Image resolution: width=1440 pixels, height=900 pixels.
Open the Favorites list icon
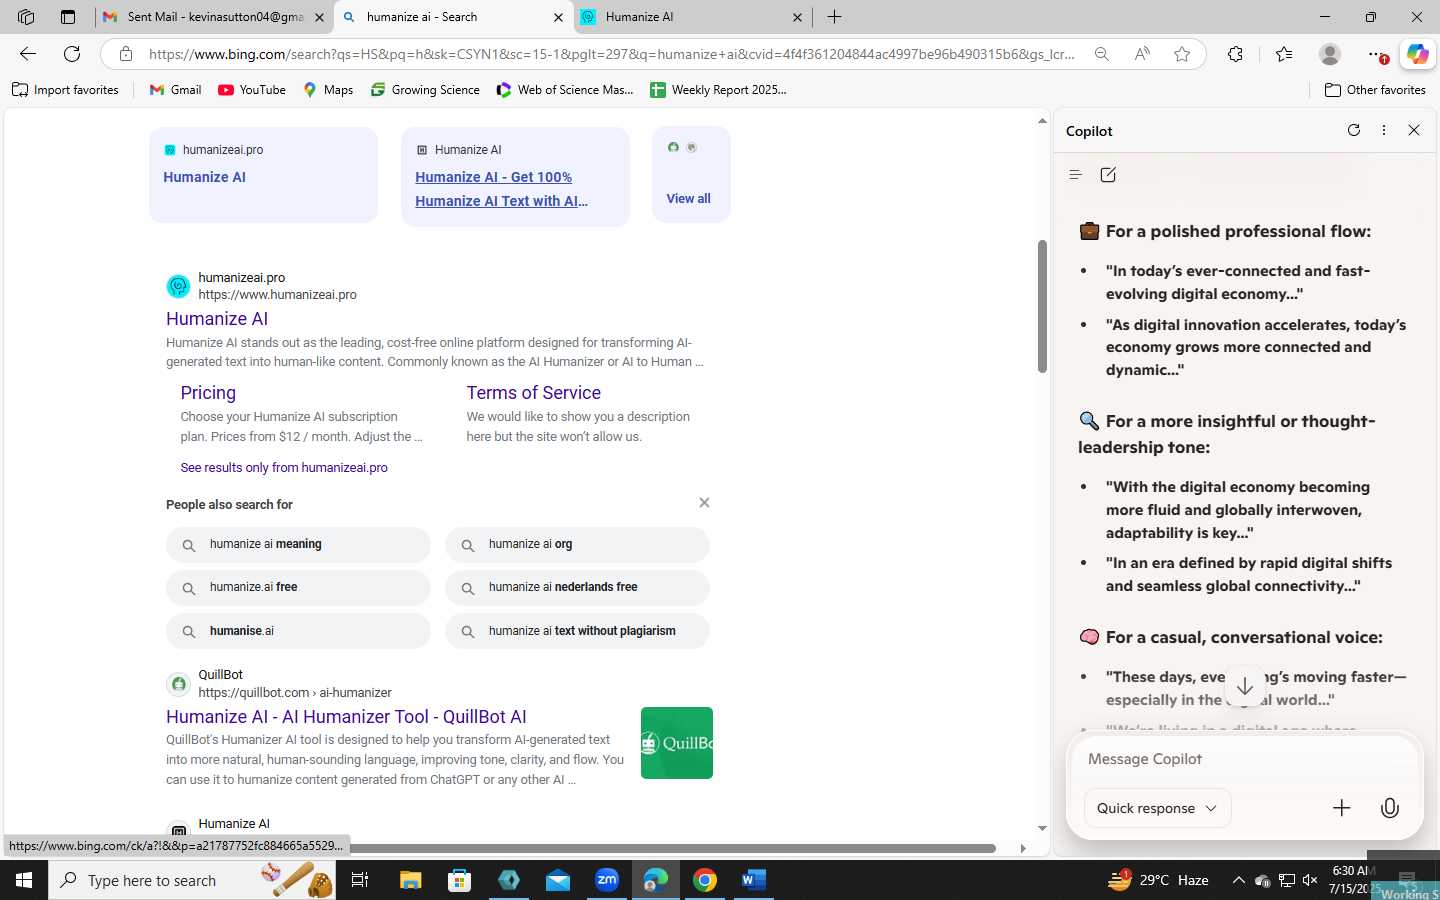(1284, 54)
